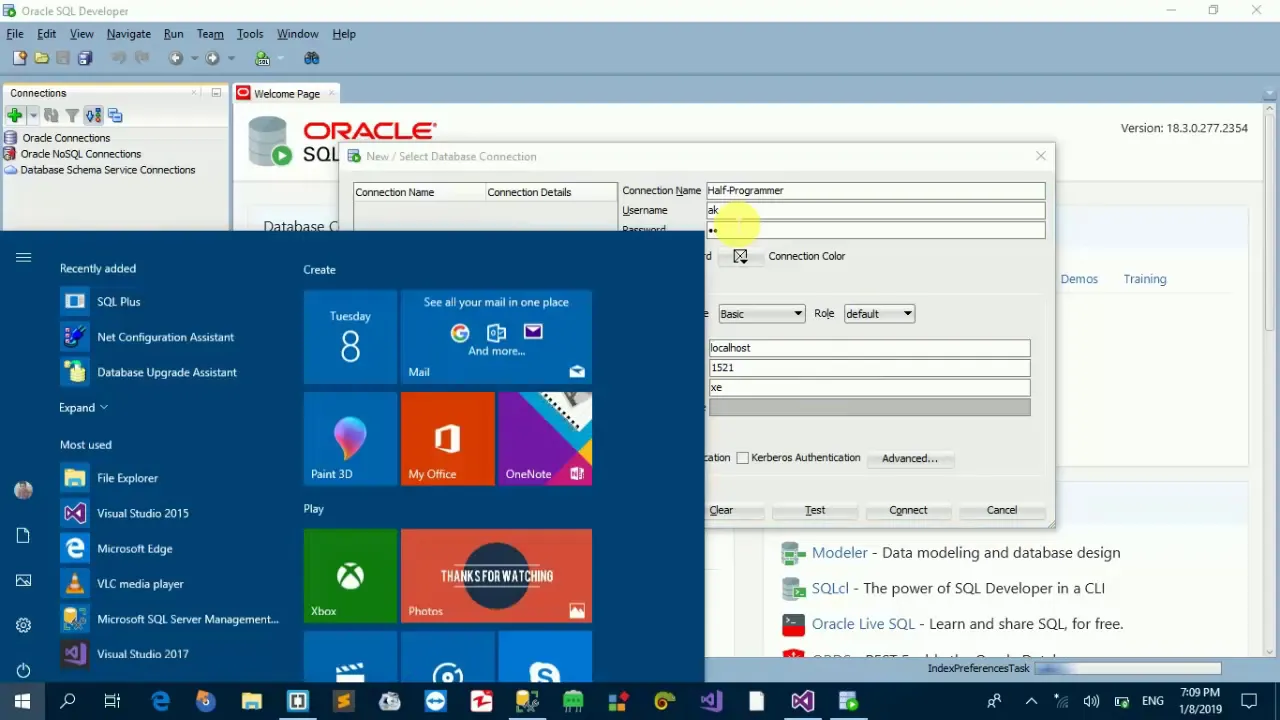
Task: Click Windows Start button on taskbar
Action: (22, 701)
